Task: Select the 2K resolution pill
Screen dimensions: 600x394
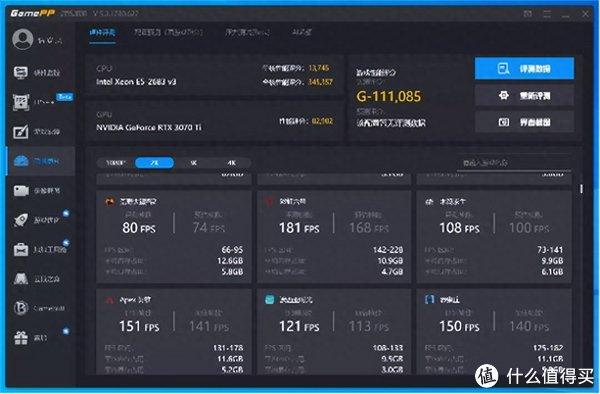Action: click(154, 163)
